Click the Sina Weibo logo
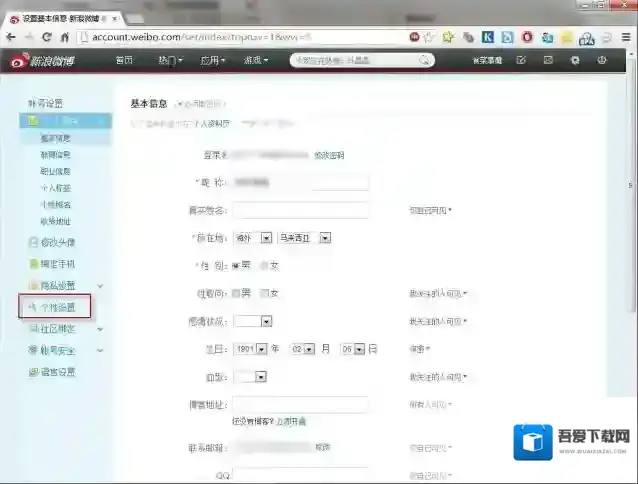Screen dimensions: 638x484 pyautogui.click(x=43, y=61)
